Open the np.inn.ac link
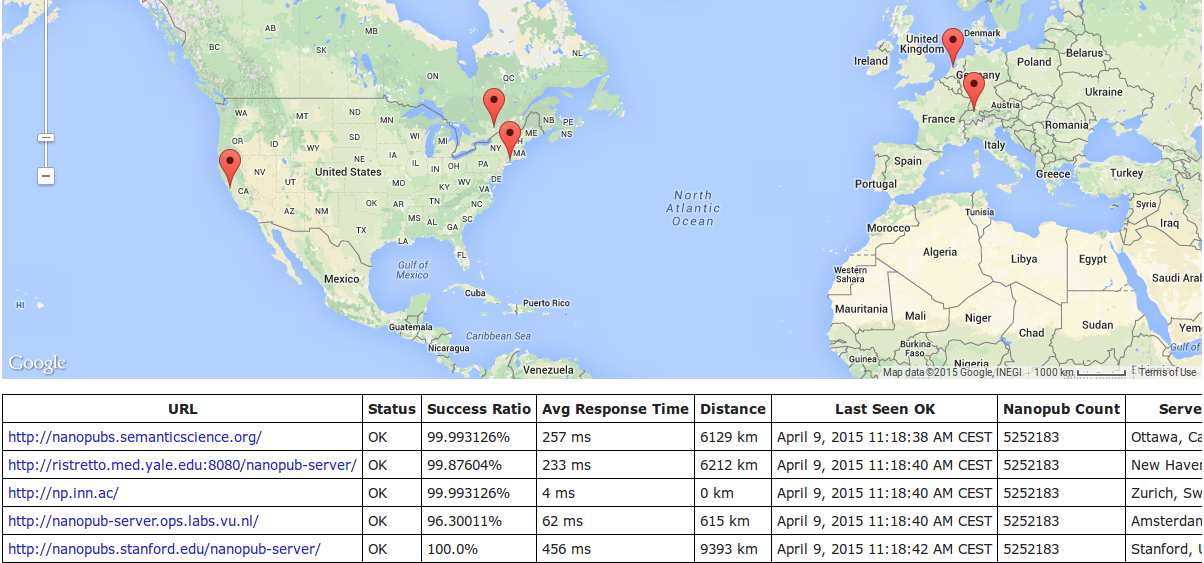1204x563 pixels. pyautogui.click(x=63, y=493)
